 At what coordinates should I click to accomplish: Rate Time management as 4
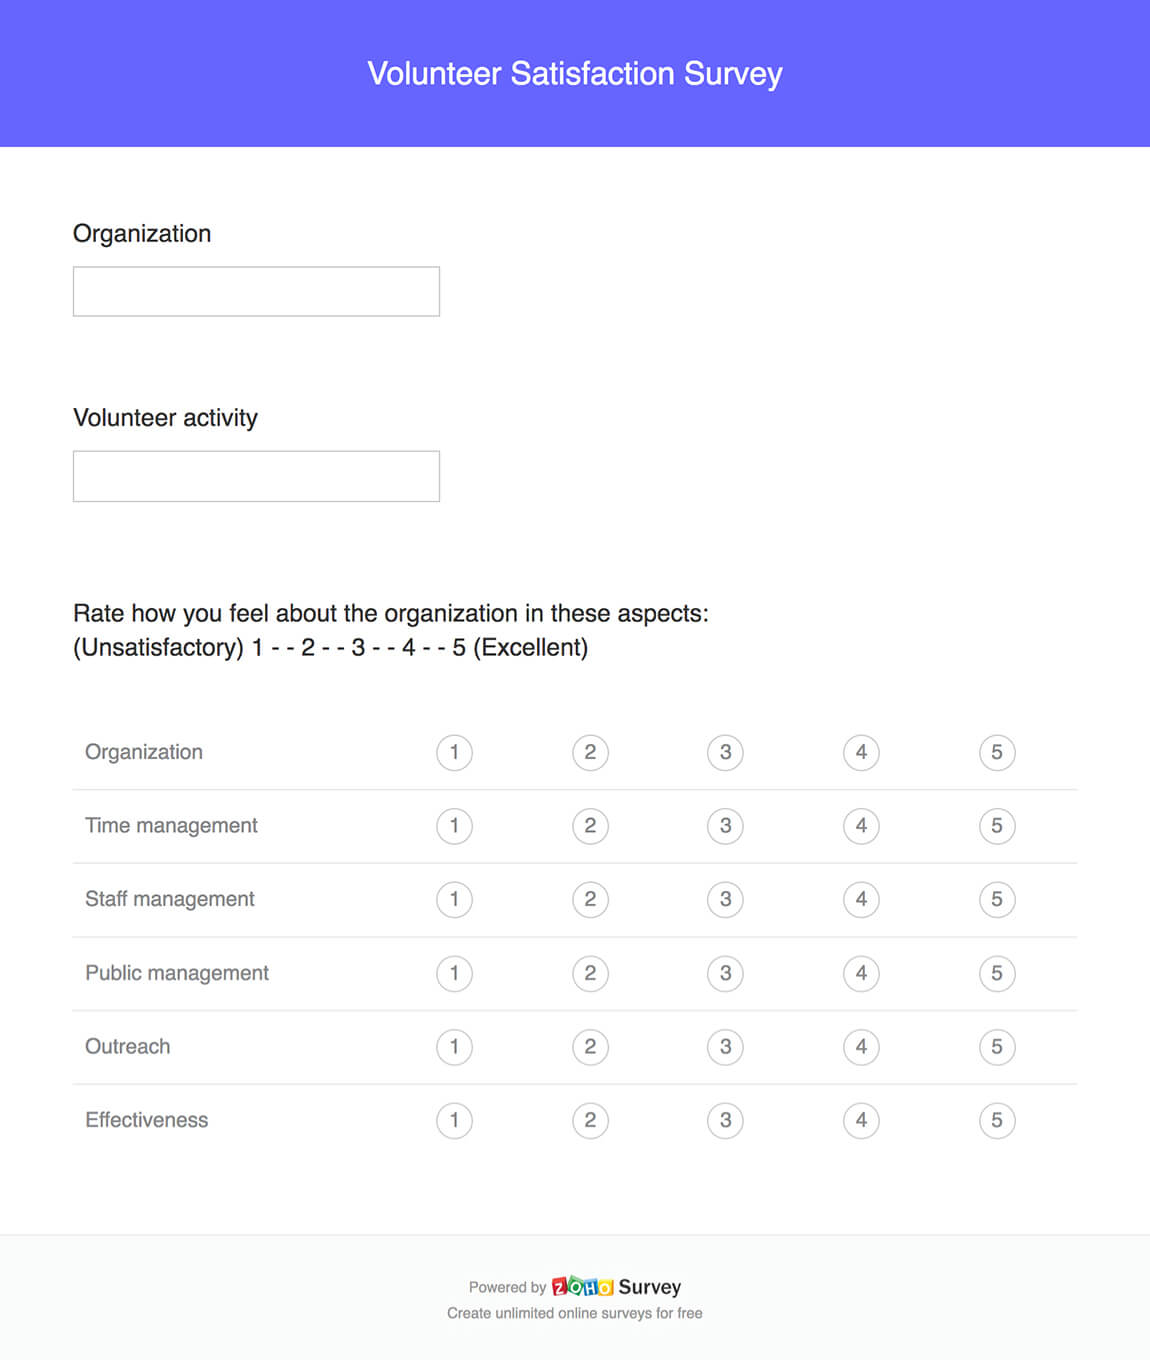click(x=861, y=826)
